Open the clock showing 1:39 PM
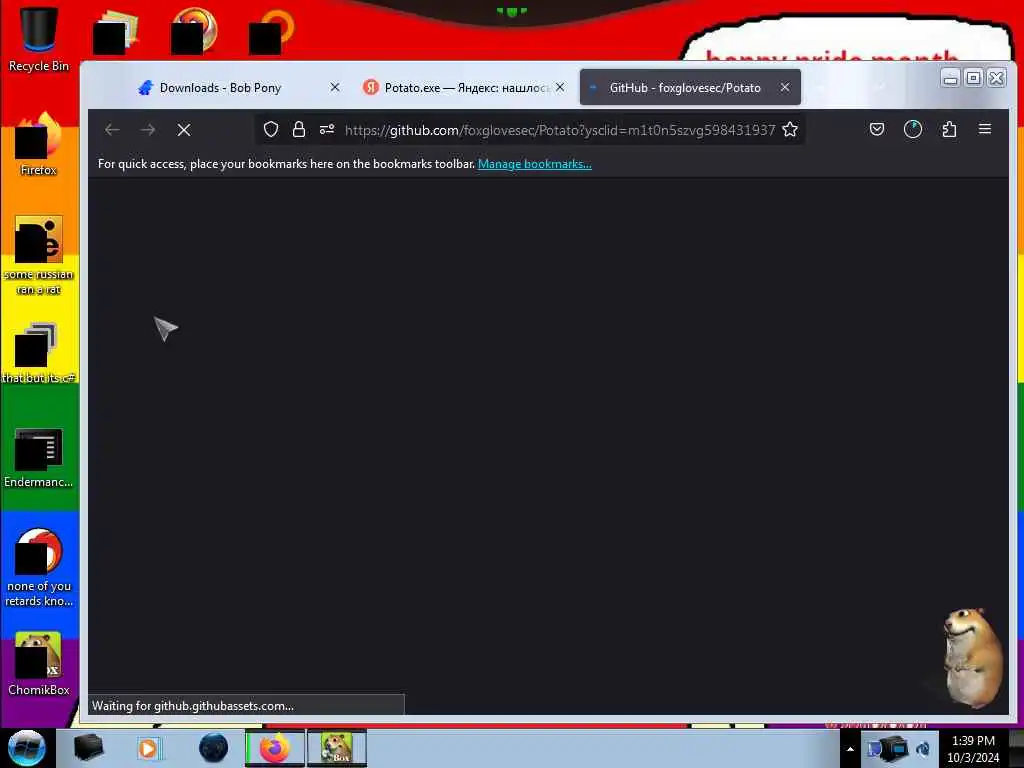Image resolution: width=1024 pixels, height=768 pixels. (973, 749)
